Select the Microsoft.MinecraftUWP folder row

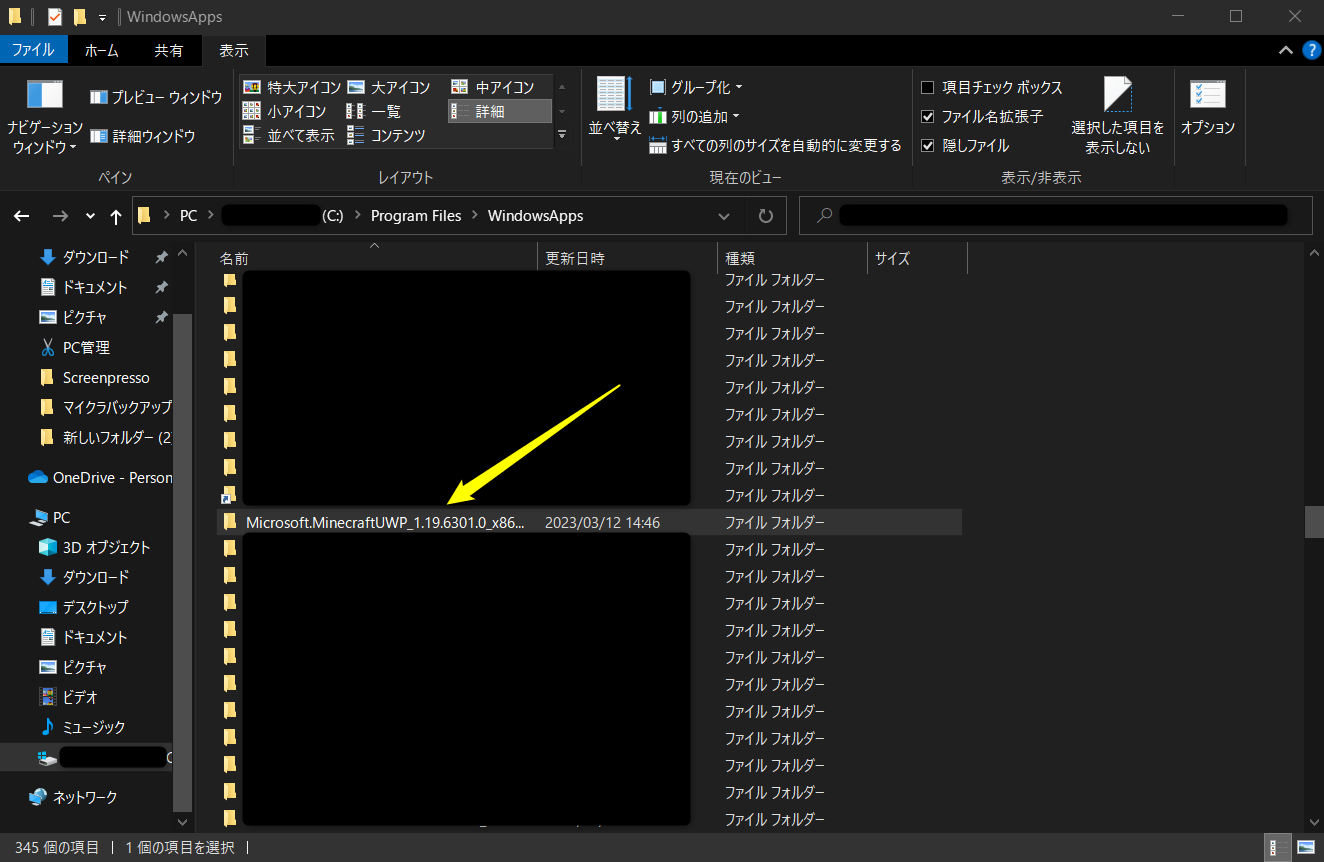point(384,522)
